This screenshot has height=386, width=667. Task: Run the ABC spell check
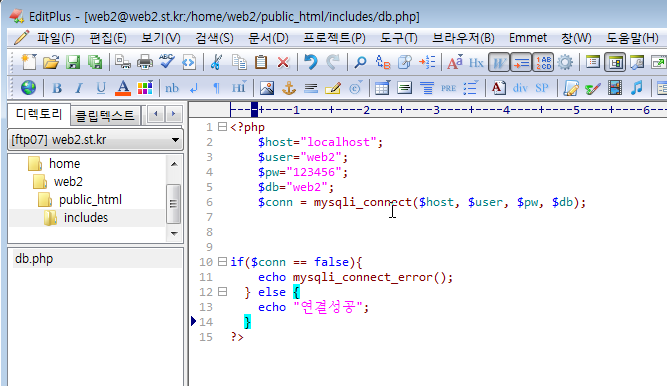167,63
